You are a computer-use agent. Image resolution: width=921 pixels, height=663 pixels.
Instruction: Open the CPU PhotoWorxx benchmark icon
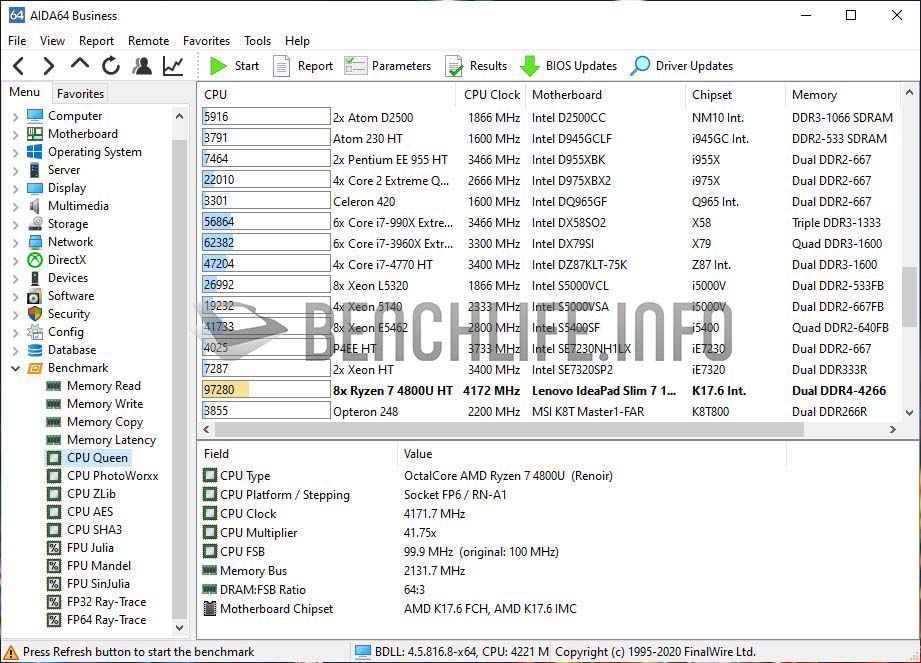click(x=53, y=476)
